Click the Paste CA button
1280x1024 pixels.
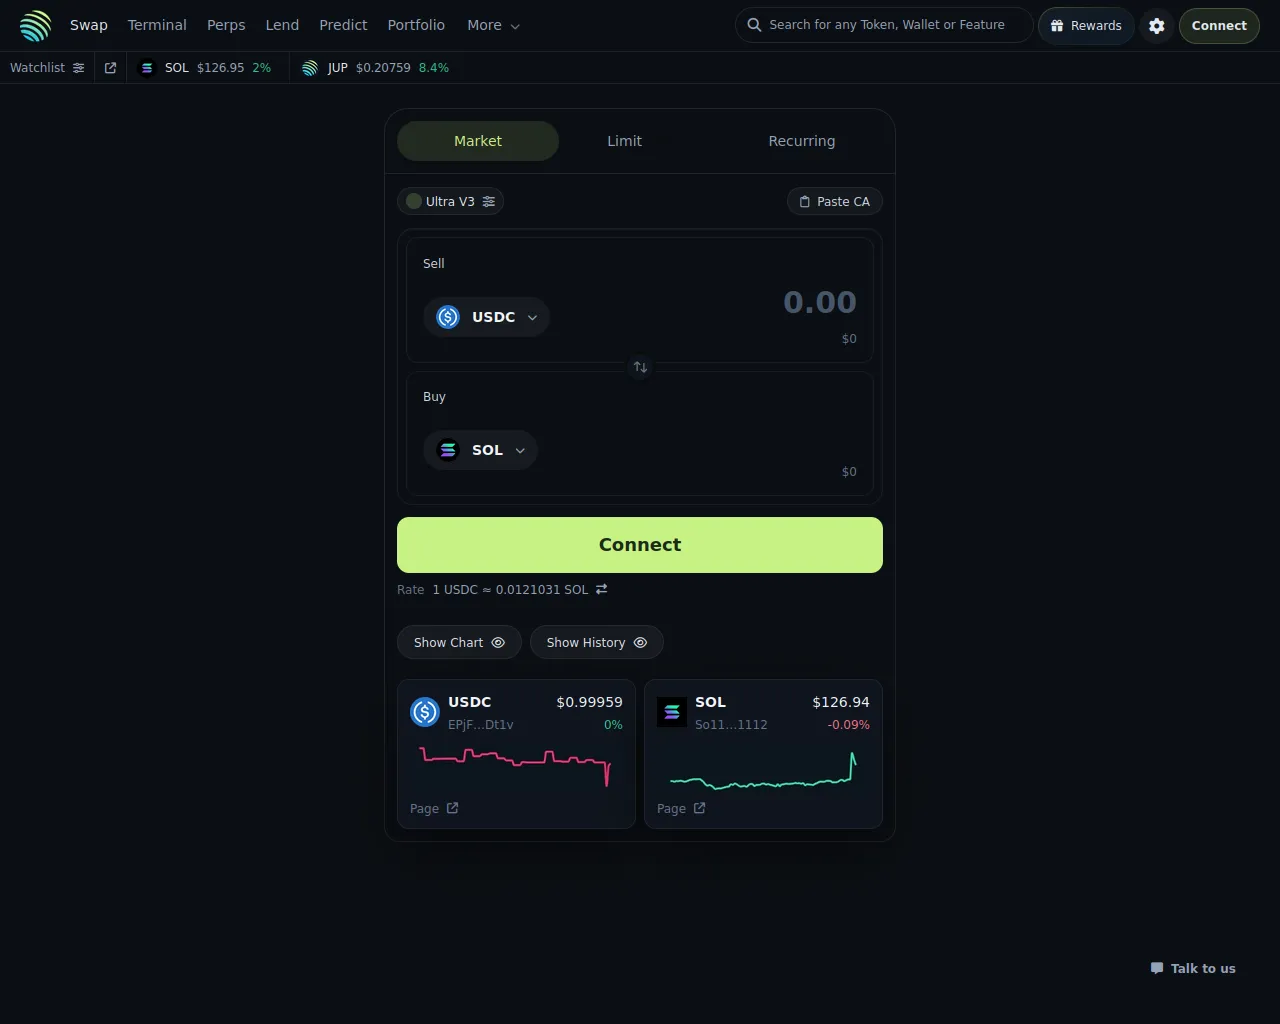(x=835, y=202)
